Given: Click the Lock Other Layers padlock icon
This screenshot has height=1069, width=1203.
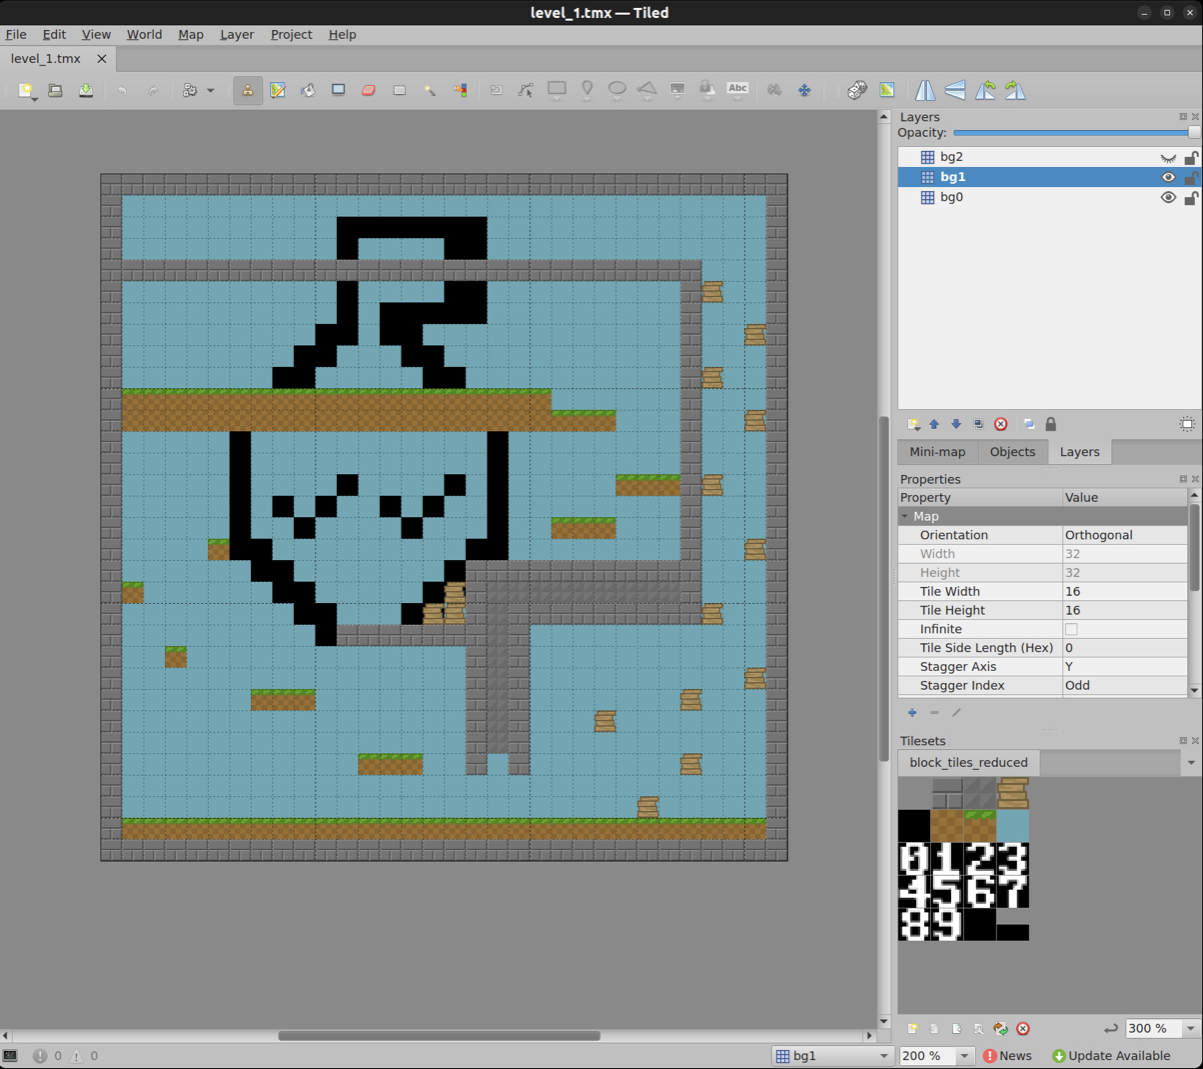Looking at the screenshot, I should tap(1051, 424).
